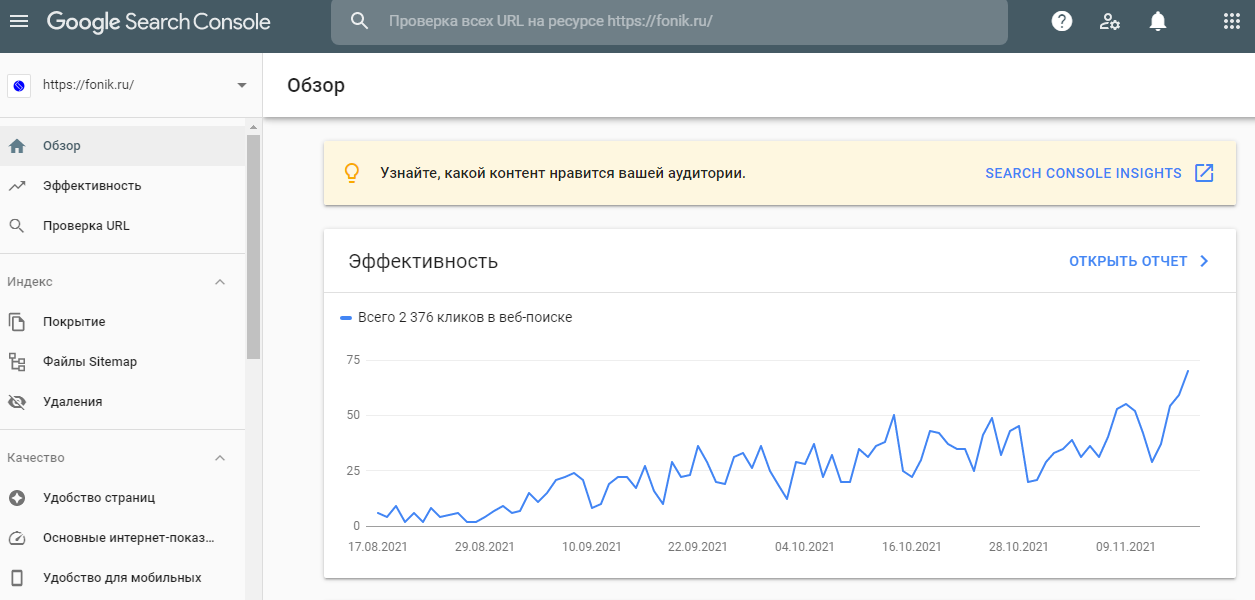Open users and settings icon
This screenshot has height=600, width=1255.
tap(1110, 21)
